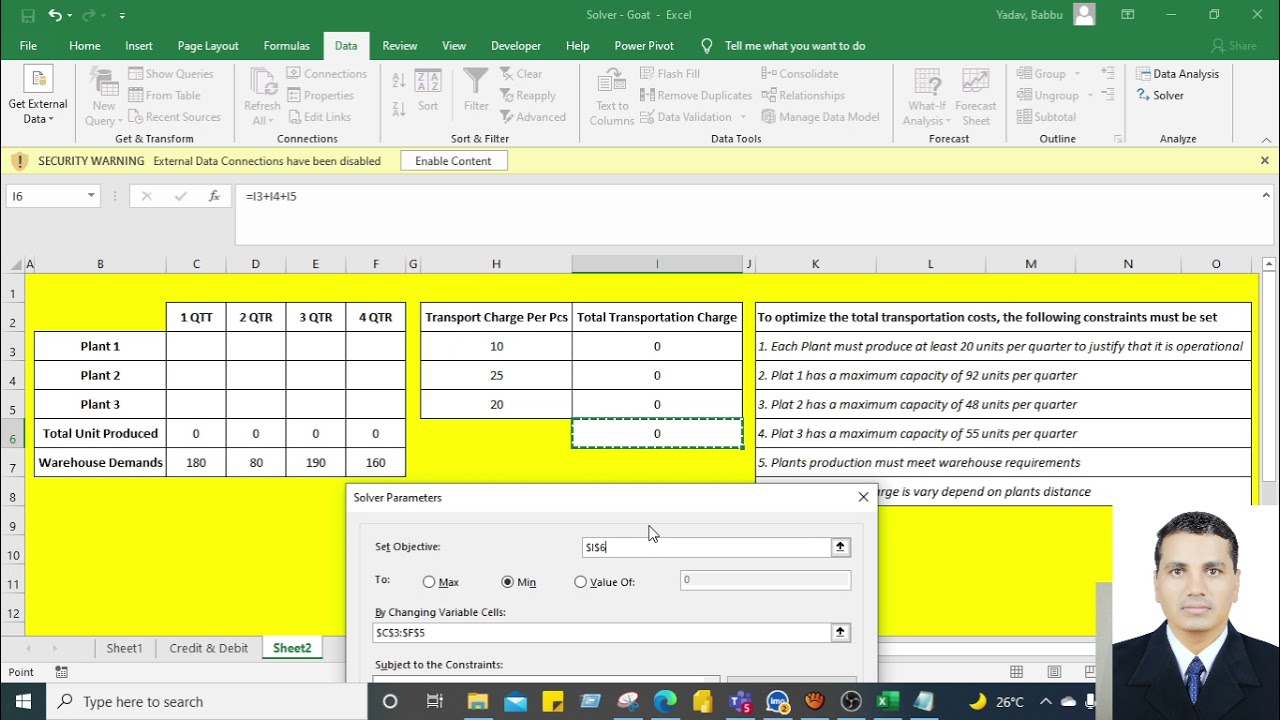The height and width of the screenshot is (720, 1280).
Task: Click the Sort A to Z icon
Action: tap(399, 81)
